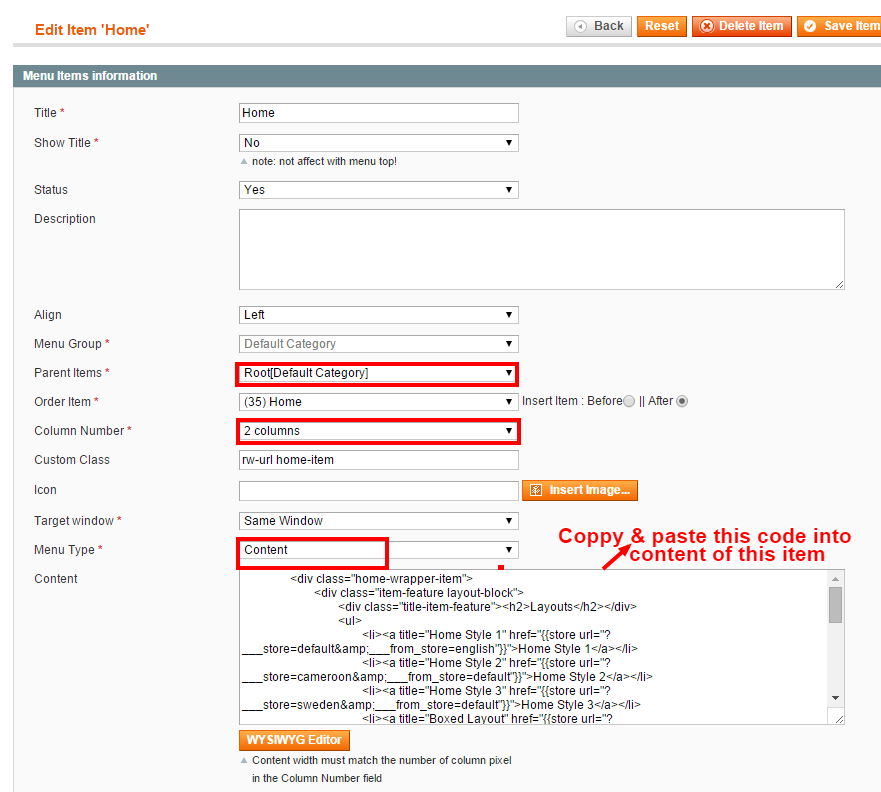Open the Show Title dropdown
Viewport: 881px width, 792px height.
click(x=378, y=143)
